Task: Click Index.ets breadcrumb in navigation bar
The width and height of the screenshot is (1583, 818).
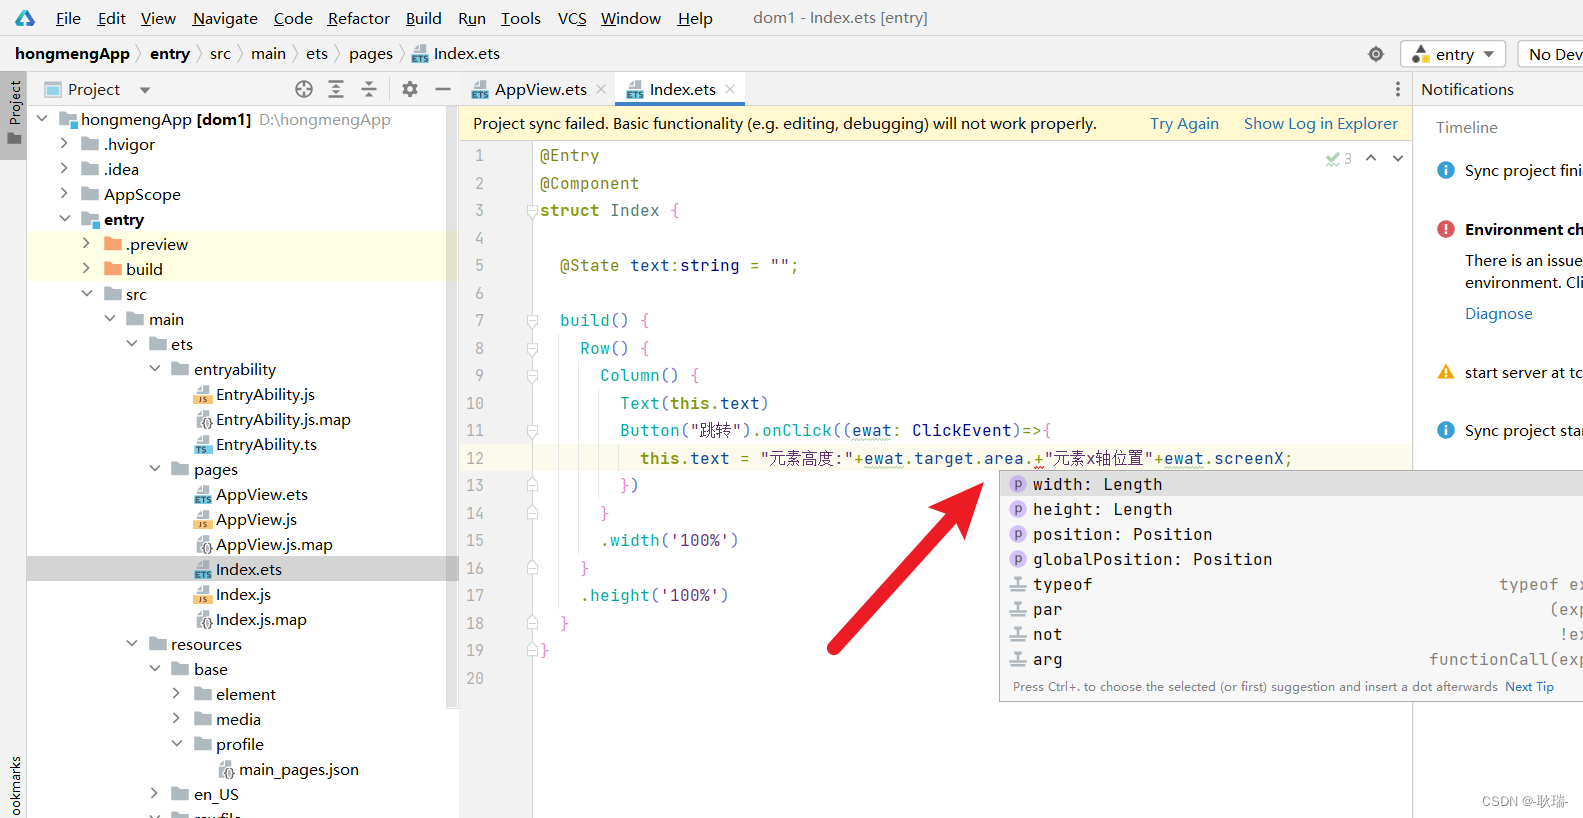Action: click(456, 54)
